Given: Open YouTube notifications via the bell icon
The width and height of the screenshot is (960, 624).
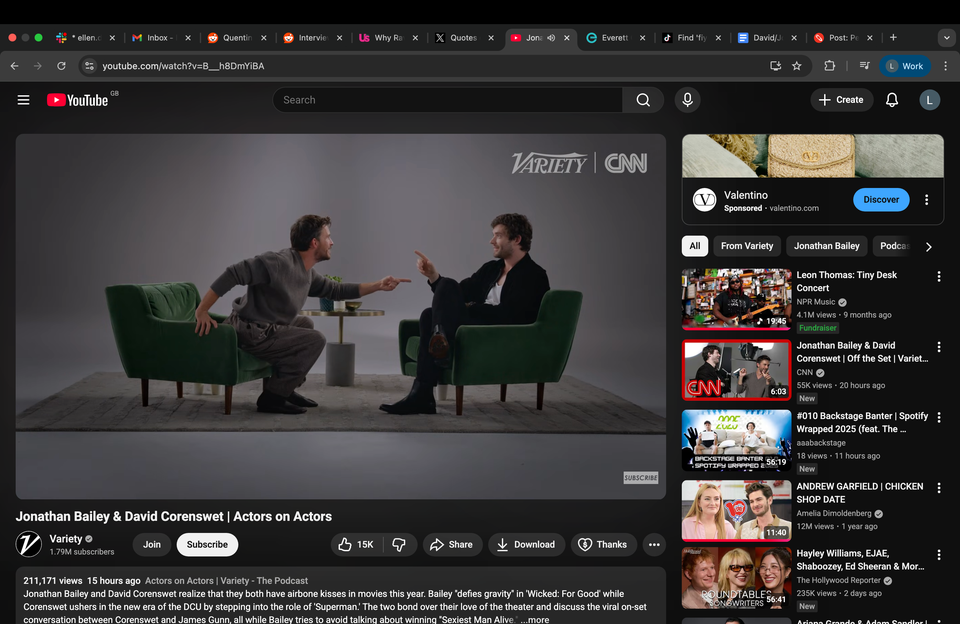Looking at the screenshot, I should [x=891, y=99].
